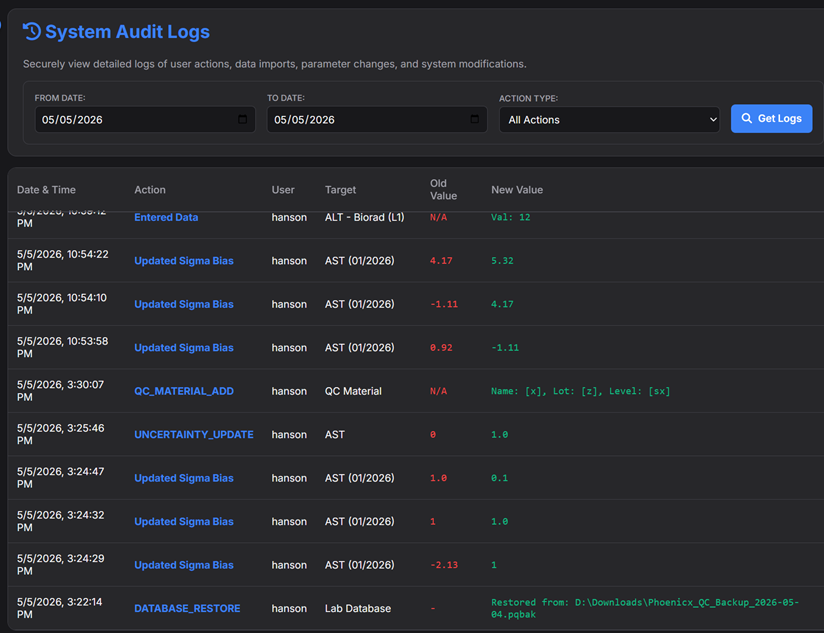Click the 5/5/2026, 3:30:07 PM timestamp
Image resolution: width=824 pixels, height=633 pixels.
(60, 391)
